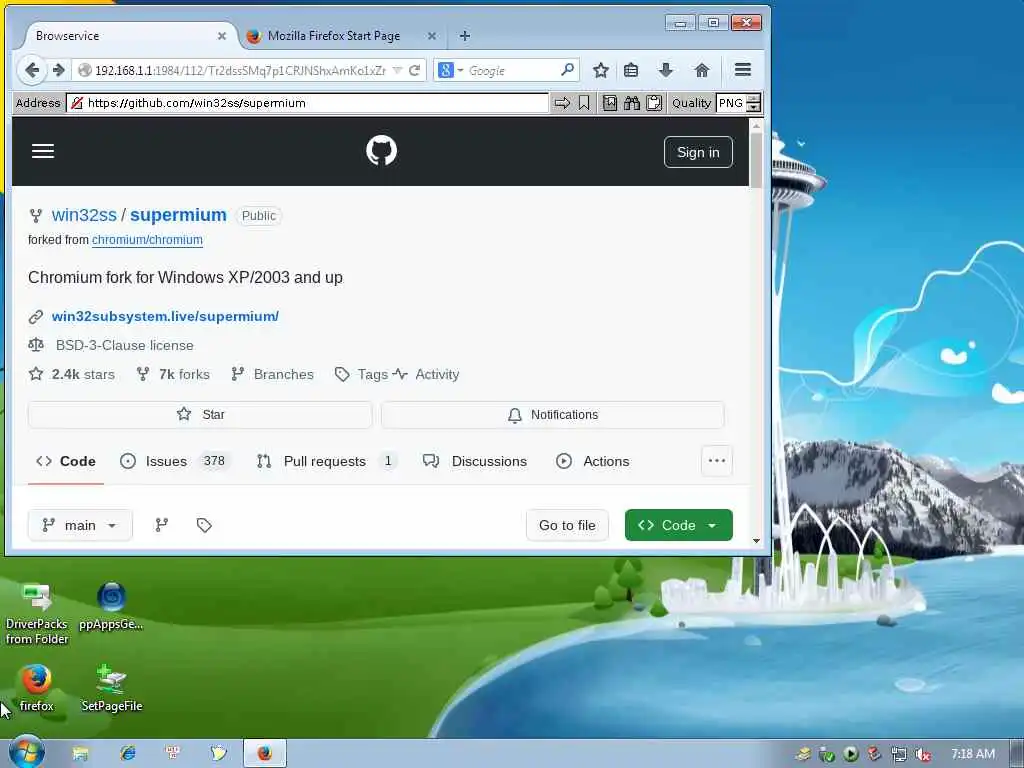Open the BSD-3-Clause license link
The image size is (1024, 768).
point(125,345)
